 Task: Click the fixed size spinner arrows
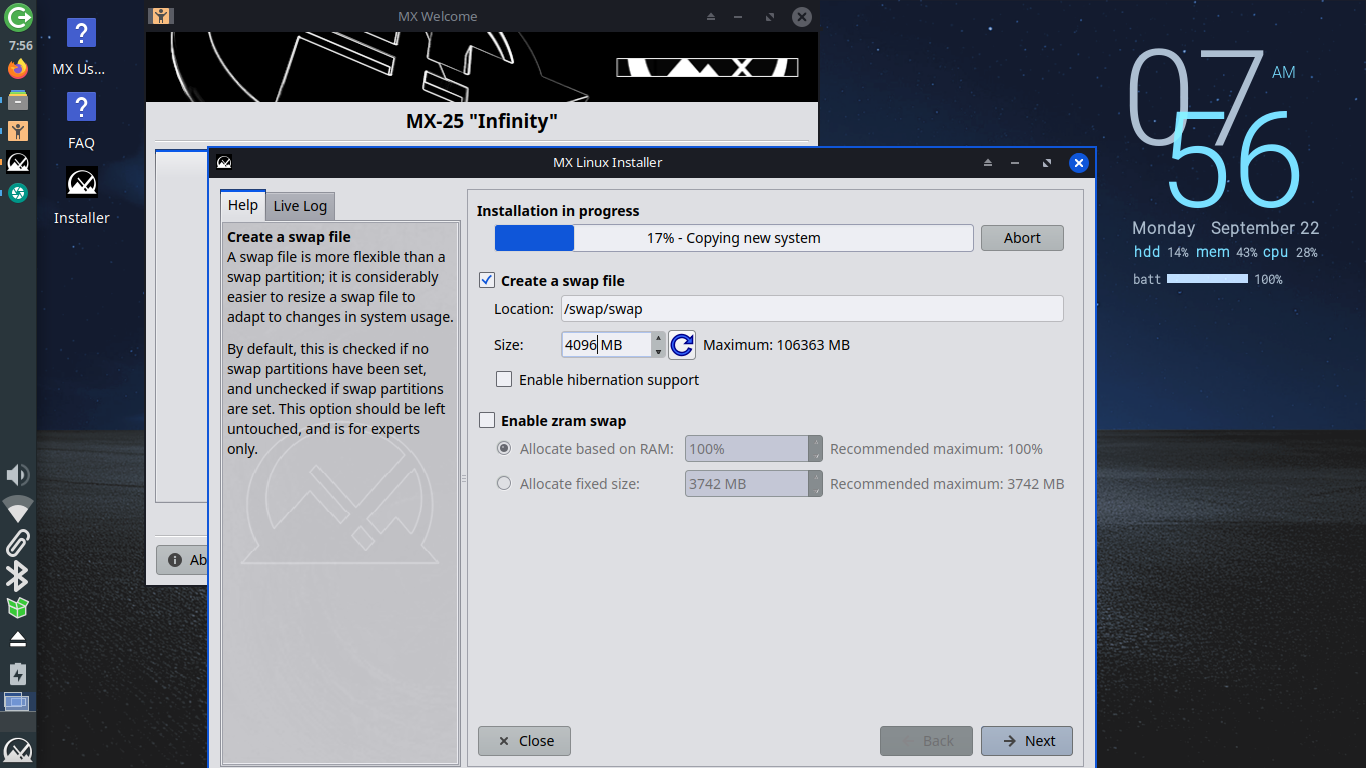(x=816, y=484)
